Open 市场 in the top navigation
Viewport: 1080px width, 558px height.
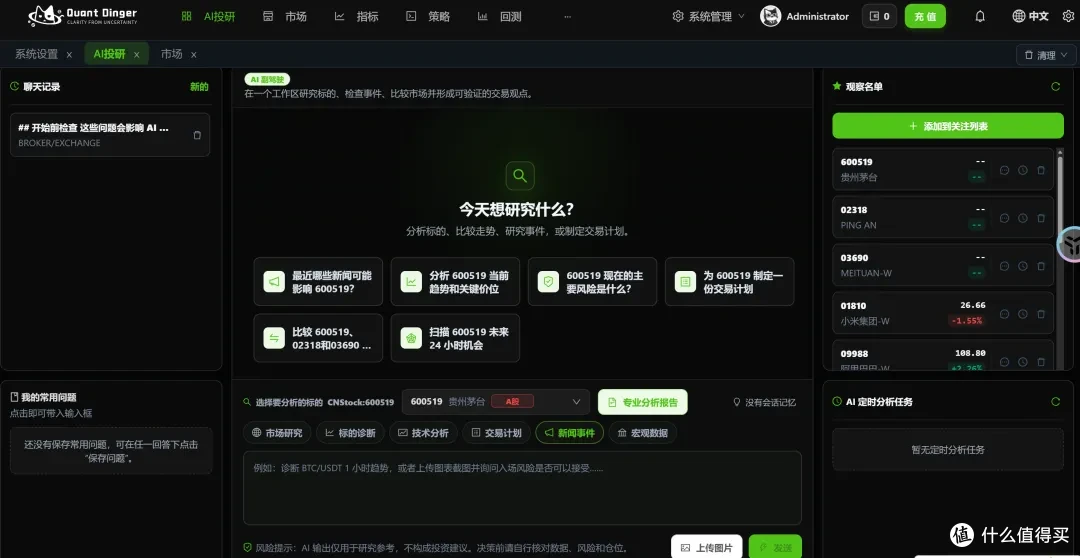coord(285,17)
